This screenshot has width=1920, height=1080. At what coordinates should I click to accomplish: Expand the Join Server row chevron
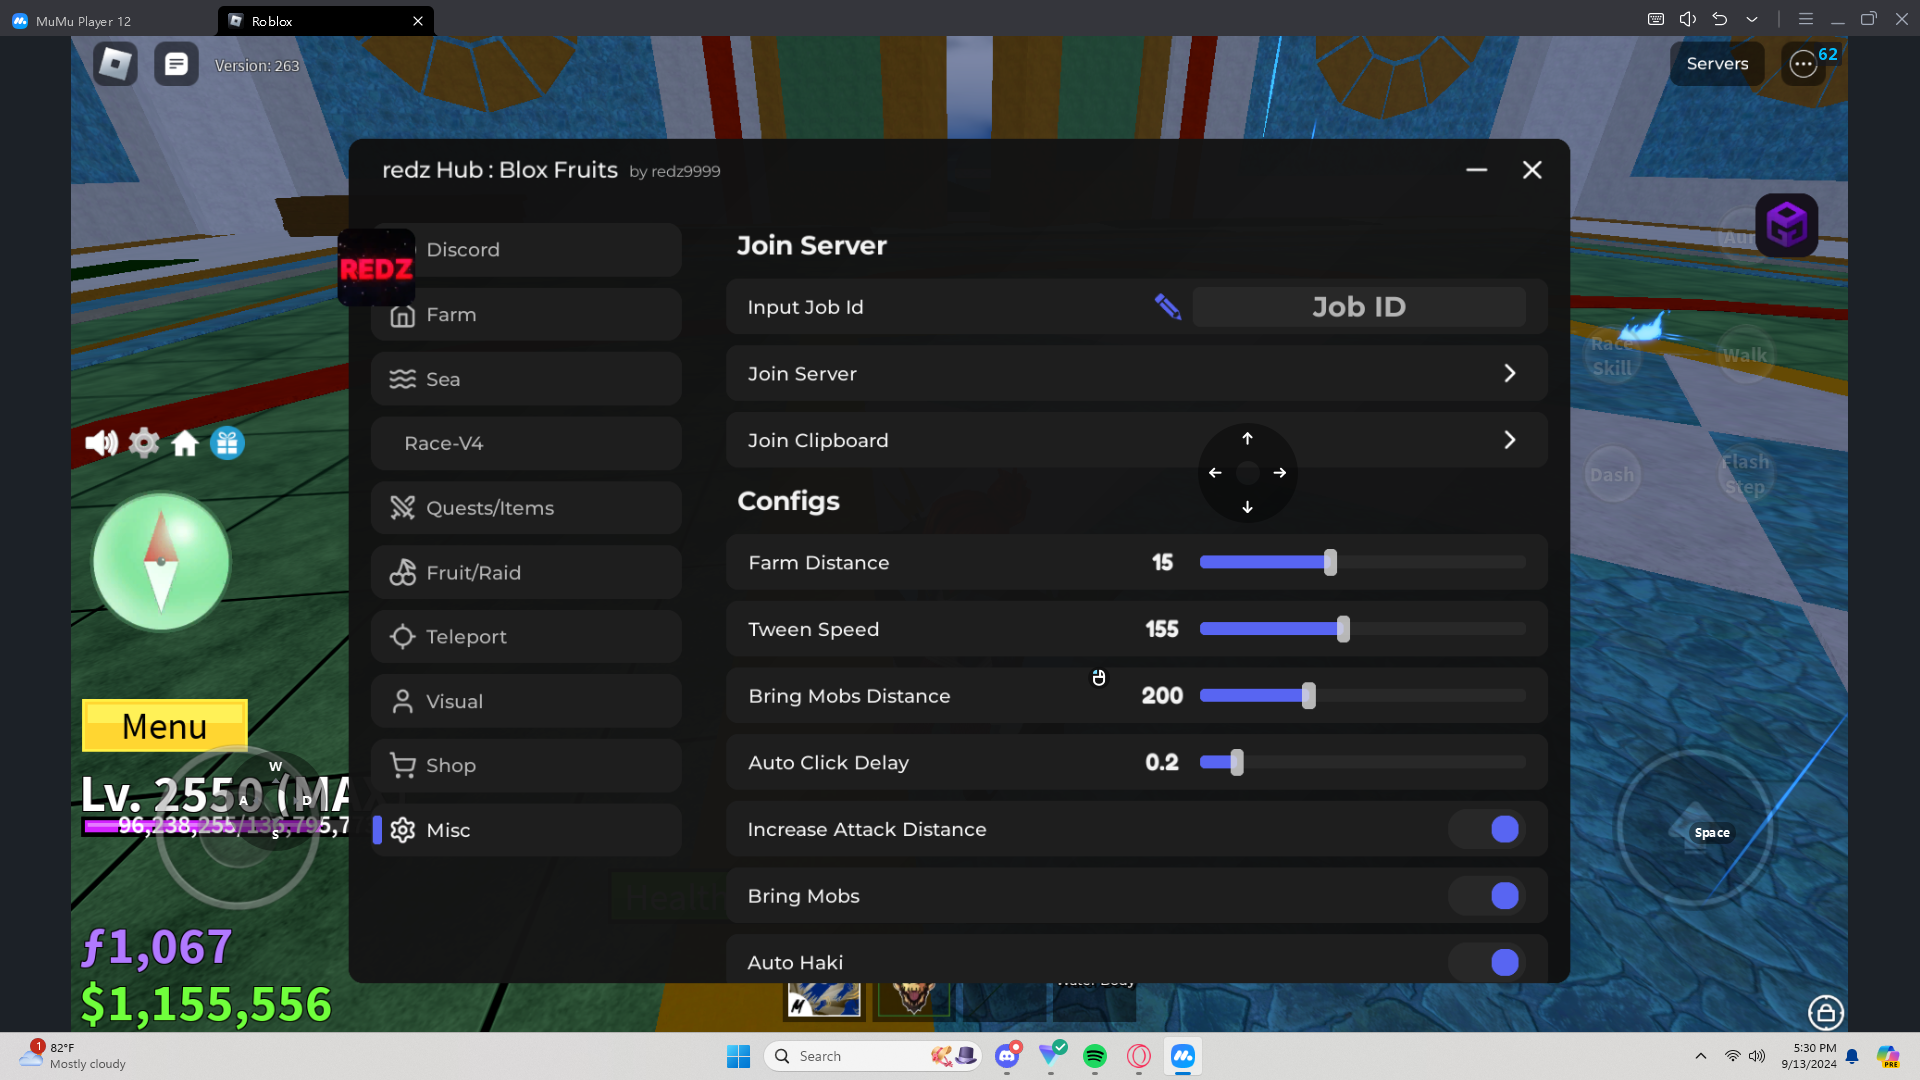pos(1510,373)
